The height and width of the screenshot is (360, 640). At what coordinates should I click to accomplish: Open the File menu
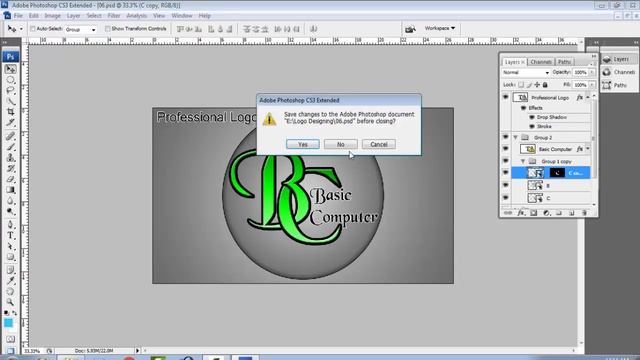[x=18, y=16]
